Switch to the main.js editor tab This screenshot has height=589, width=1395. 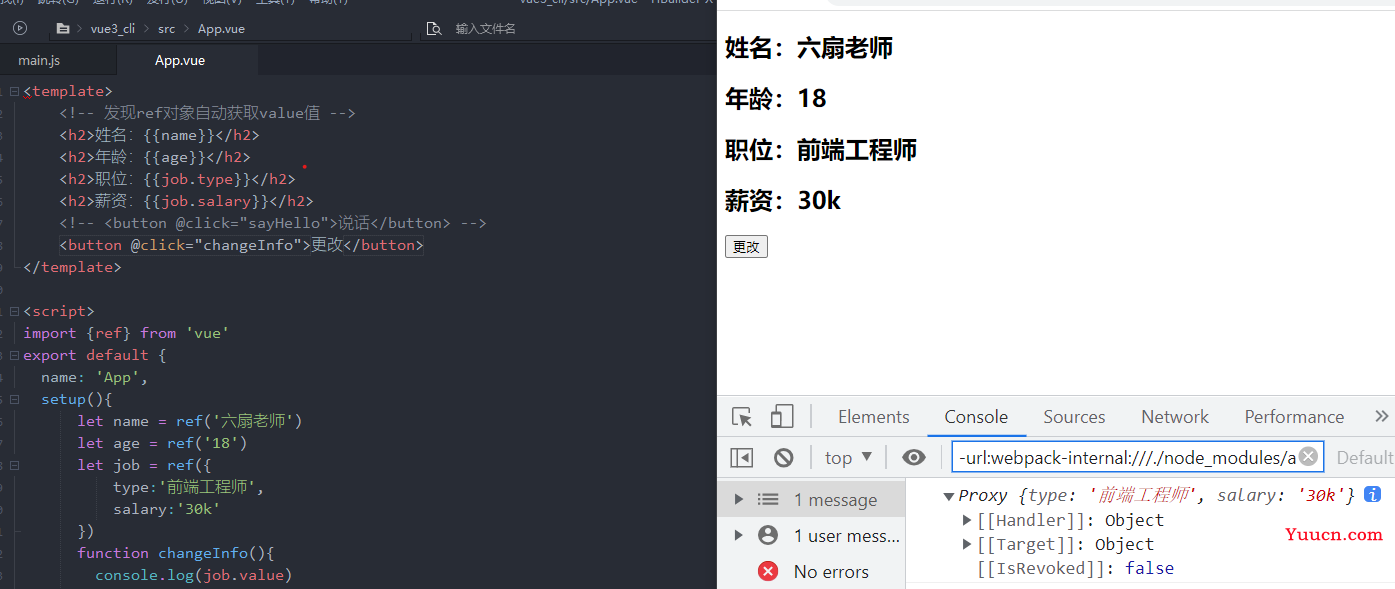pyautogui.click(x=40, y=60)
